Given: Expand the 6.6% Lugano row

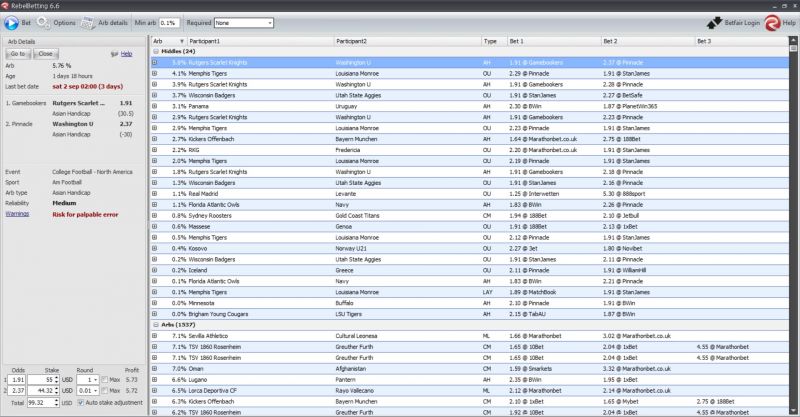Looking at the screenshot, I should pos(155,380).
